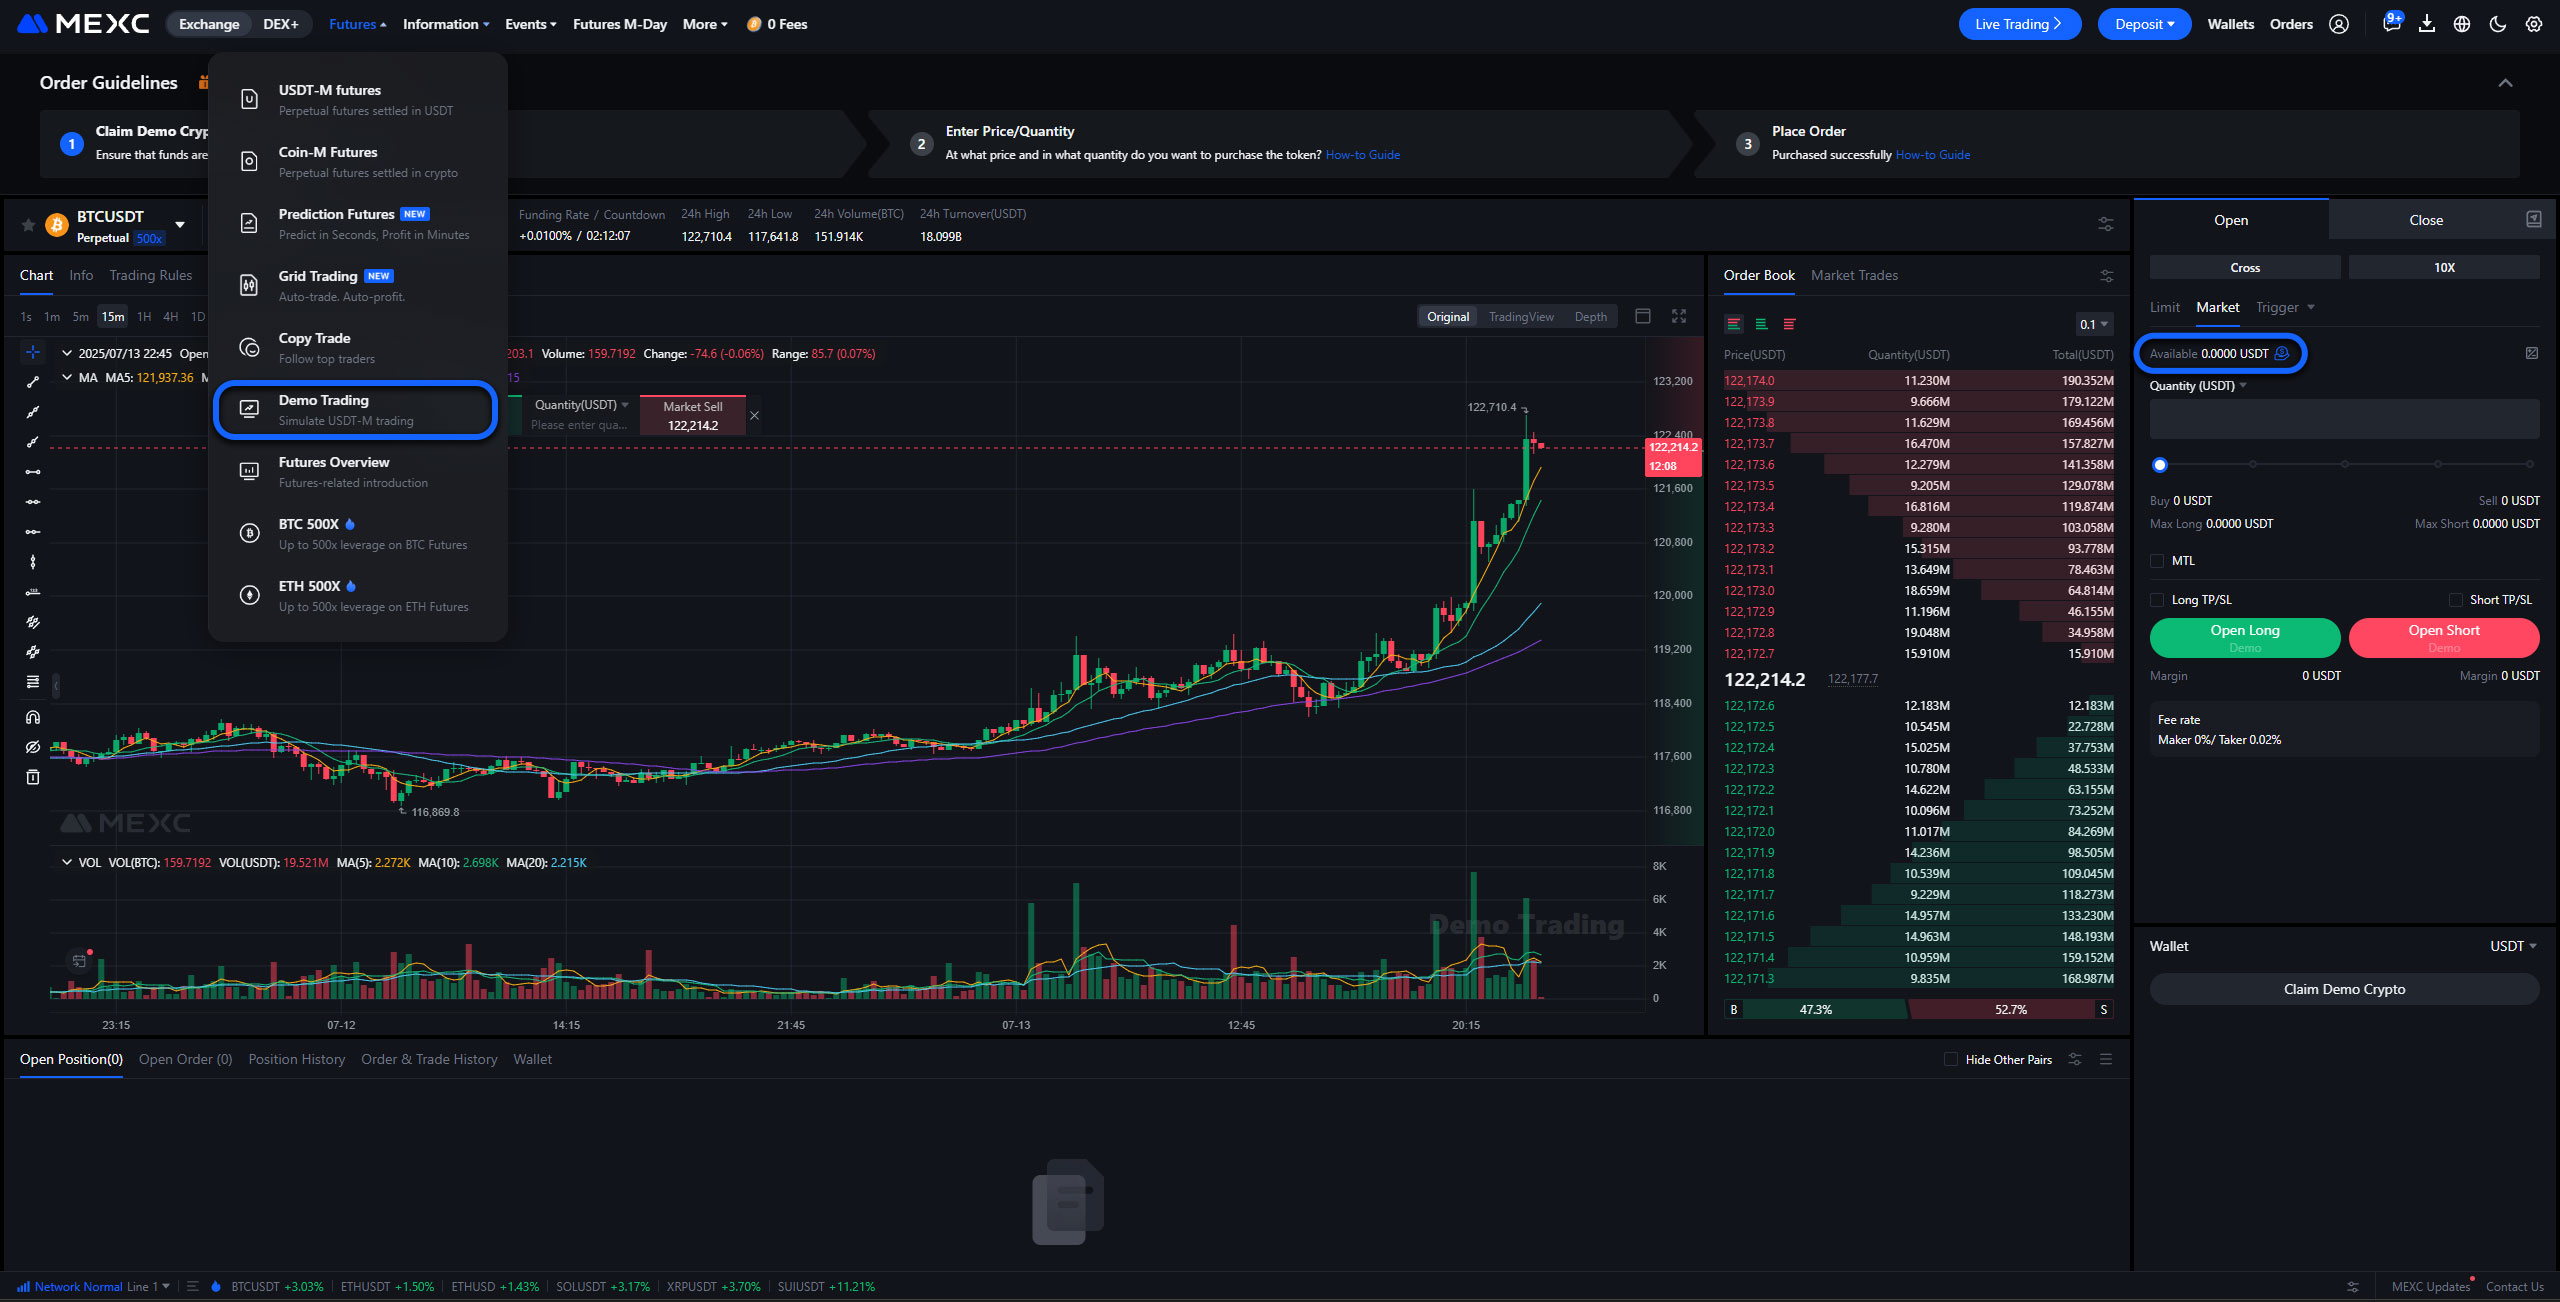Expand the Deposit dropdown button
The height and width of the screenshot is (1302, 2560).
click(2144, 24)
